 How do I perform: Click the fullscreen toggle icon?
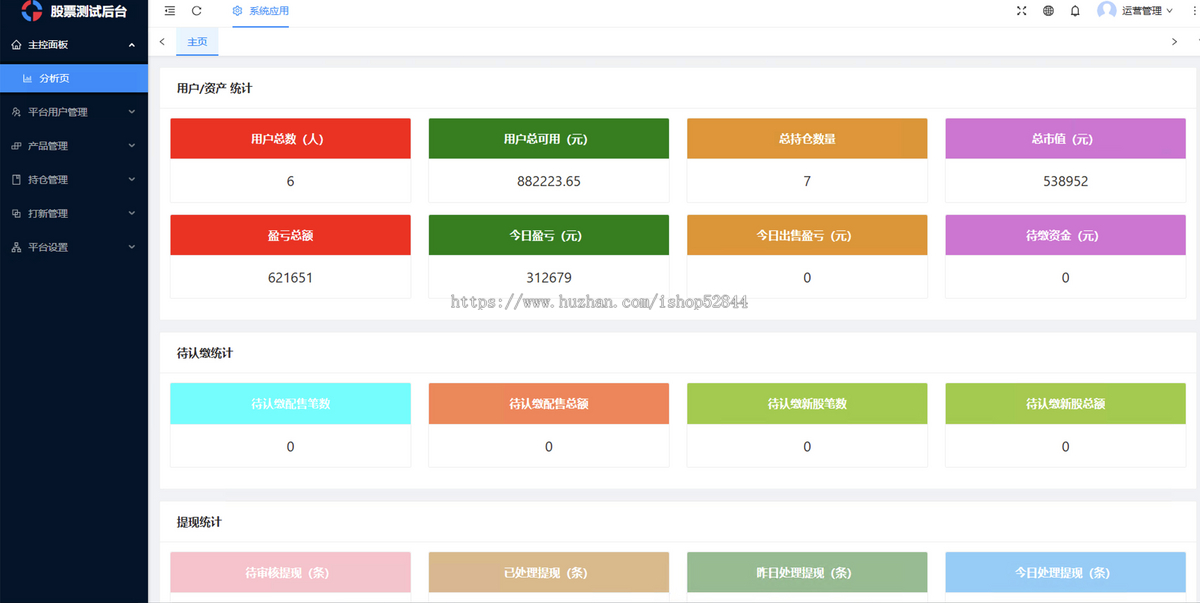point(1021,11)
